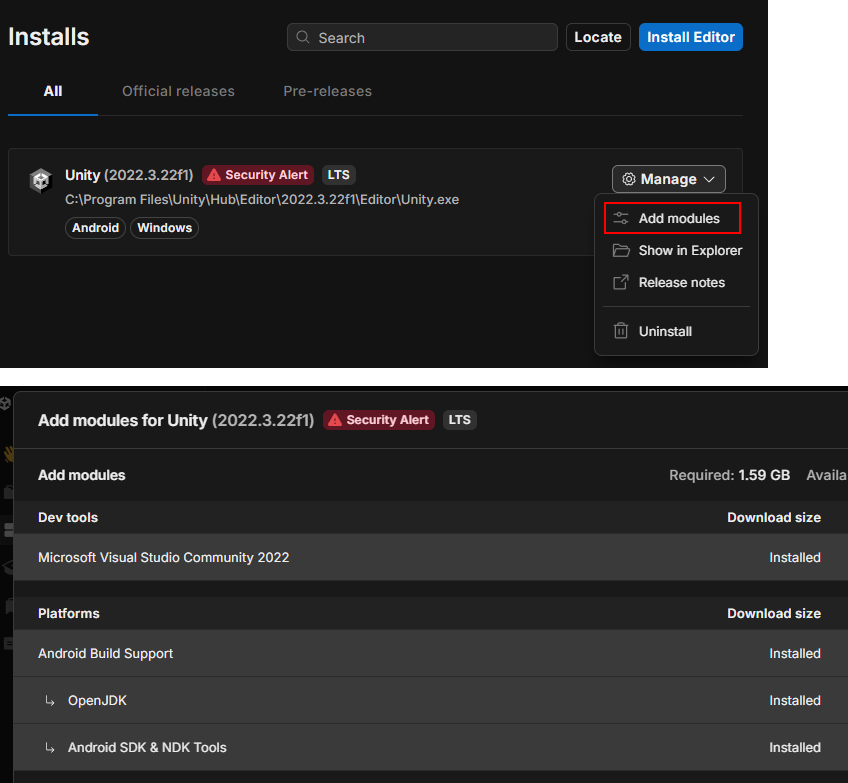Click the Android platform tag on the install
The image size is (848, 783).
coord(96,228)
